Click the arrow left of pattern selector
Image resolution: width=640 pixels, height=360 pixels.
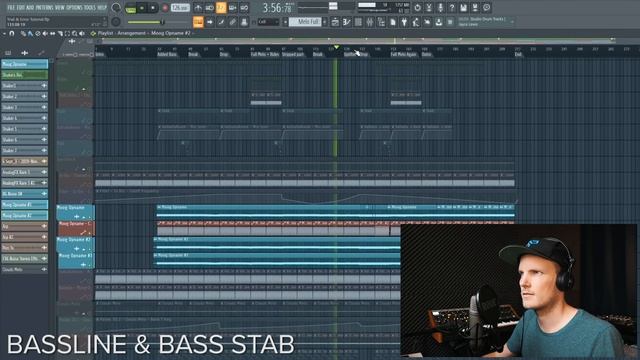pos(285,22)
